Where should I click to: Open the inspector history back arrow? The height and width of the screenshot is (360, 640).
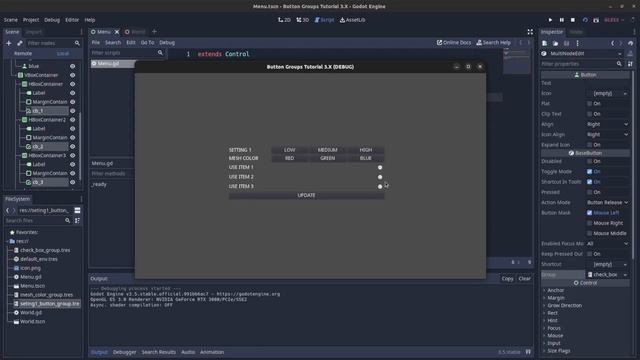pos(613,43)
